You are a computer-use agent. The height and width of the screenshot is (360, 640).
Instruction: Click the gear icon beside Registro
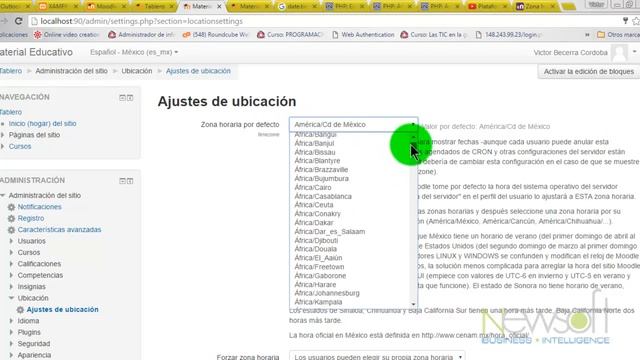coord(11,218)
